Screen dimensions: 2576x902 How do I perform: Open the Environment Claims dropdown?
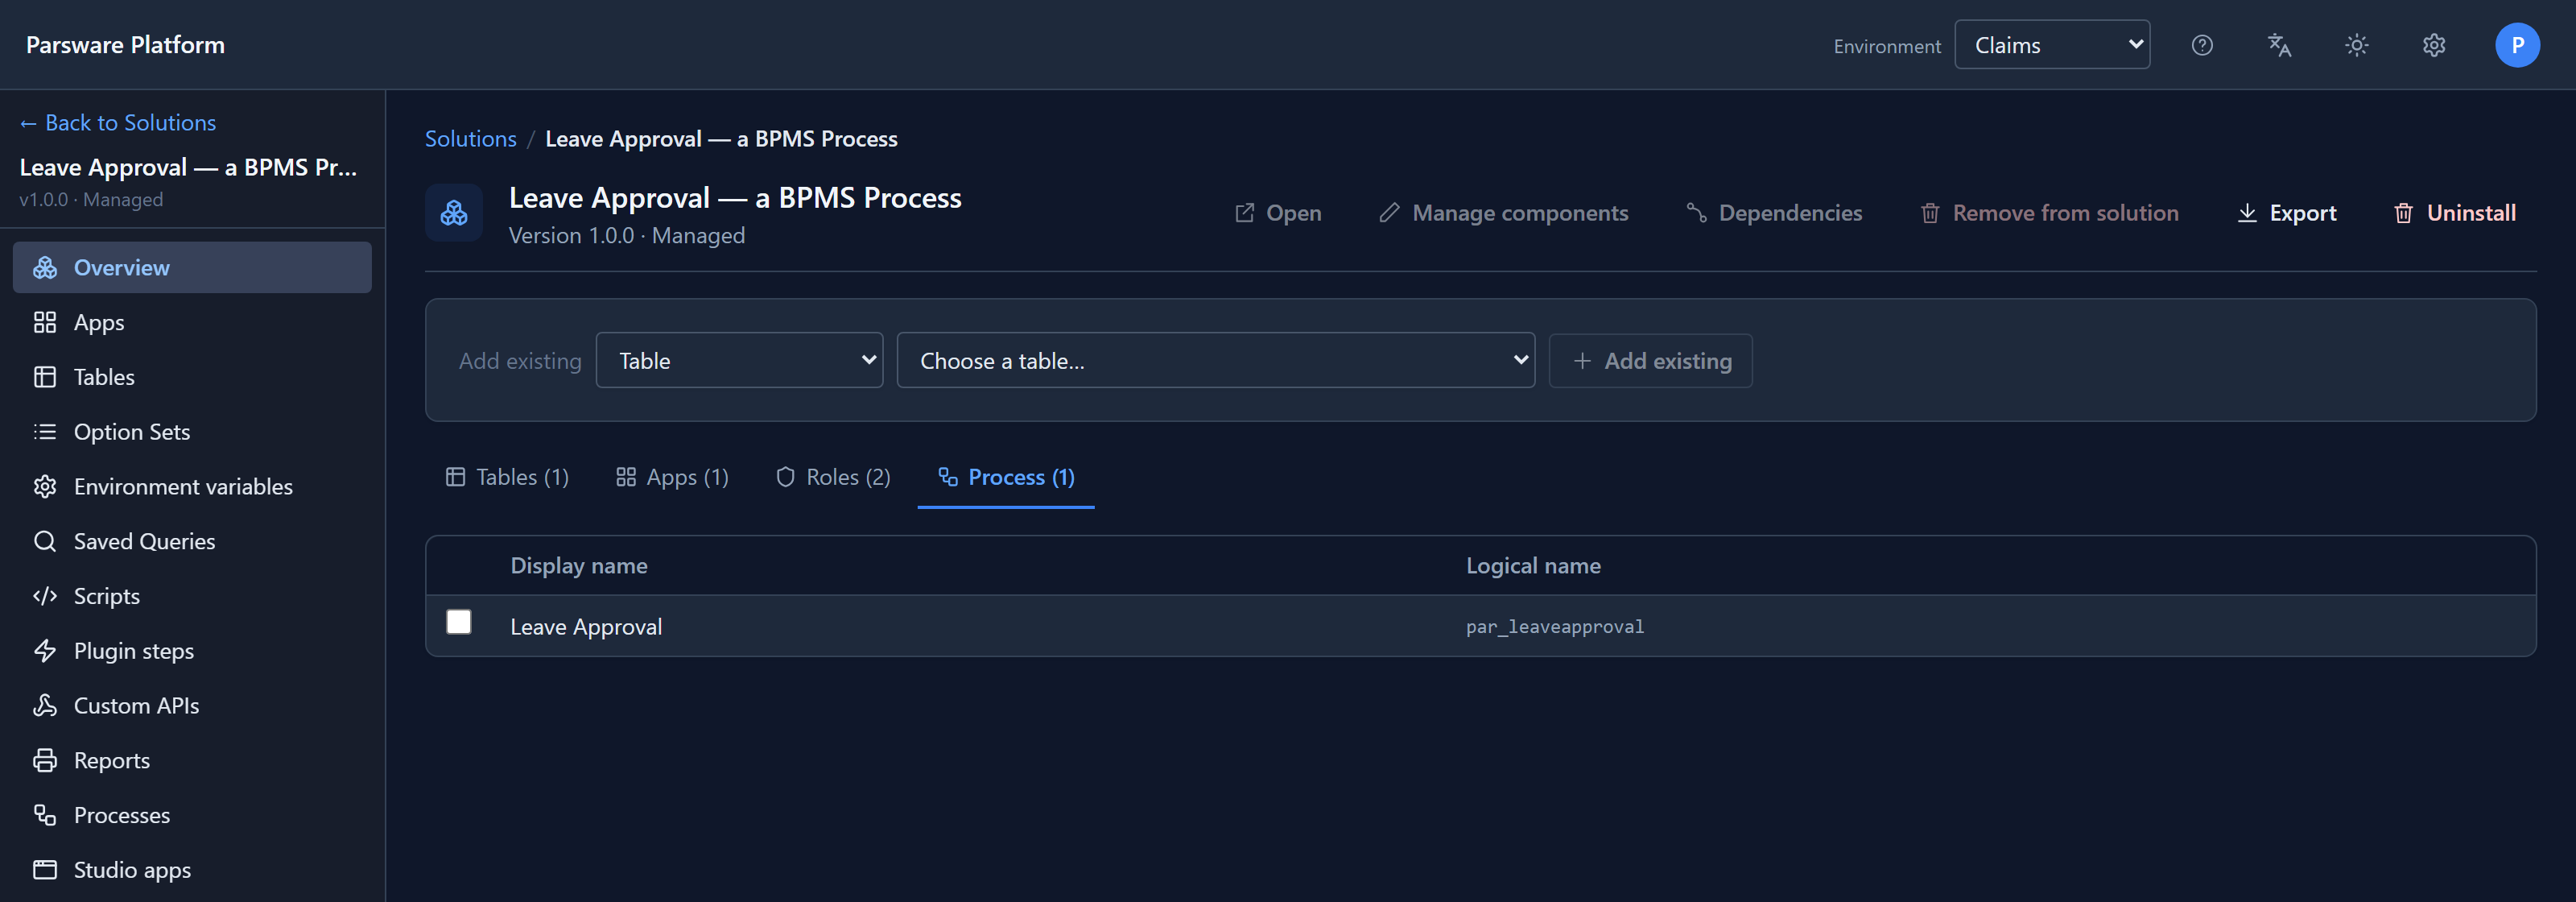coord(2052,45)
